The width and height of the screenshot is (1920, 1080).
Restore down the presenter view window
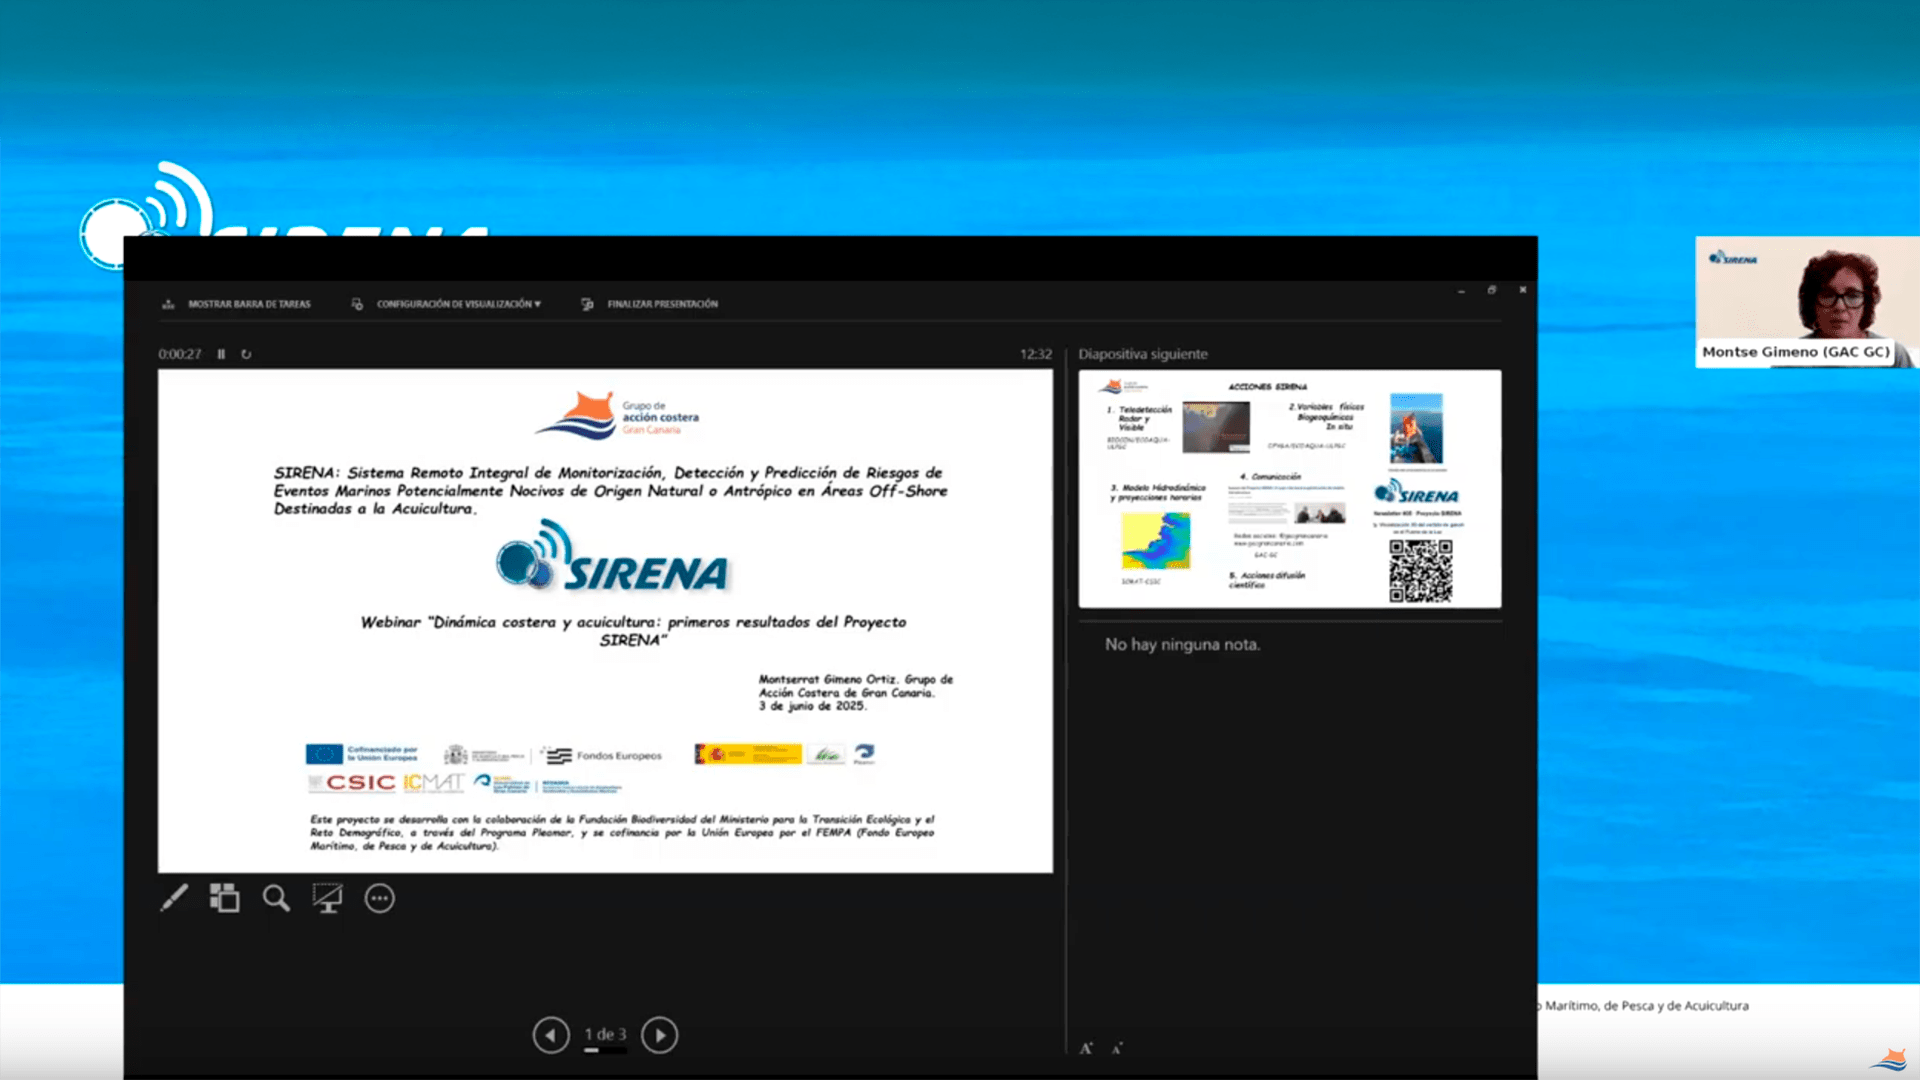click(x=1491, y=290)
